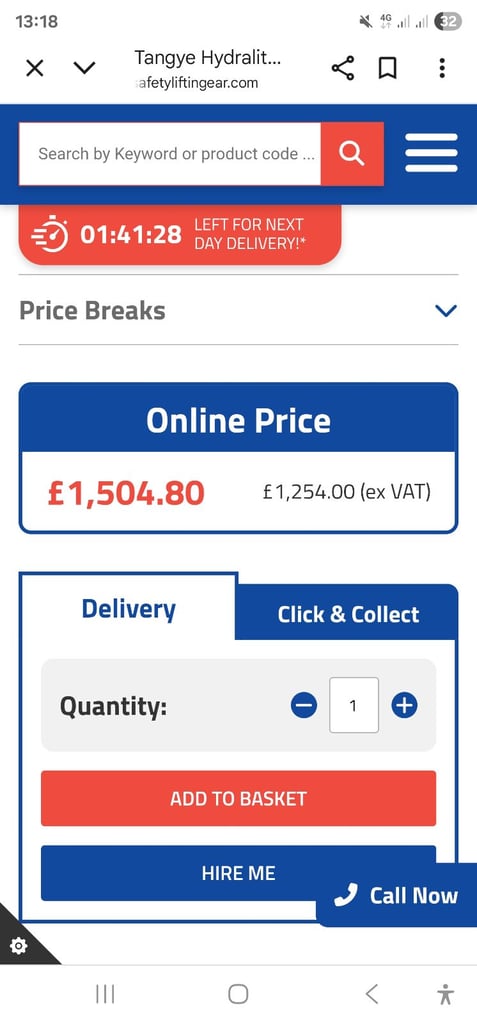Open recent apps navigation button

click(x=105, y=994)
